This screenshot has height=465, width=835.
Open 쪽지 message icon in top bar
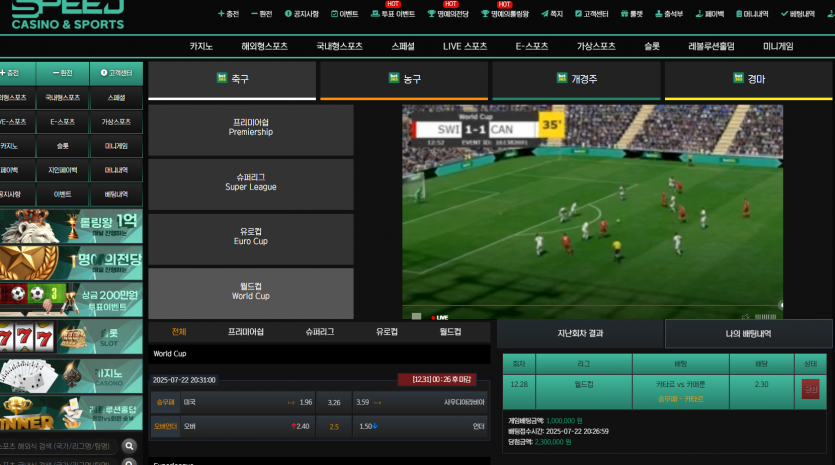545,14
